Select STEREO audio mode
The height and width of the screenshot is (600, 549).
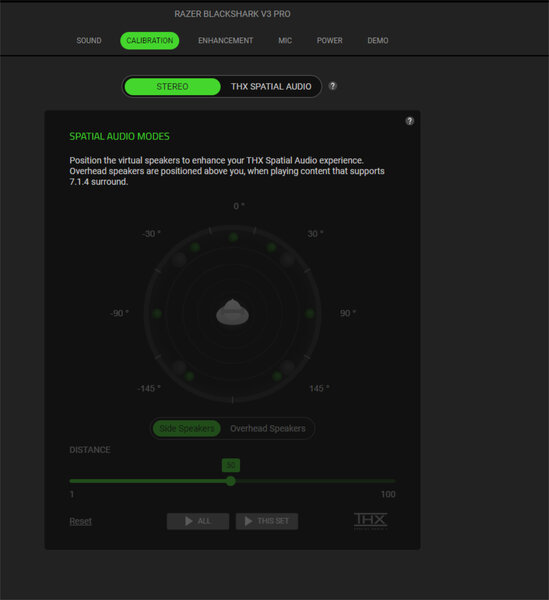(x=173, y=86)
